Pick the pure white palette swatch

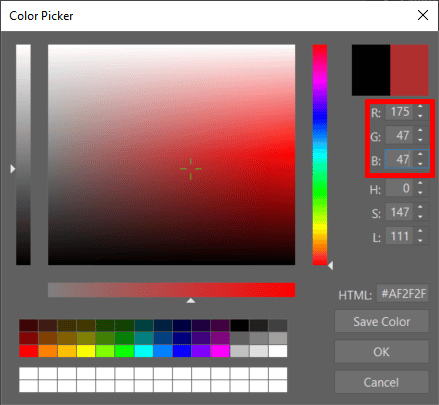click(278, 351)
